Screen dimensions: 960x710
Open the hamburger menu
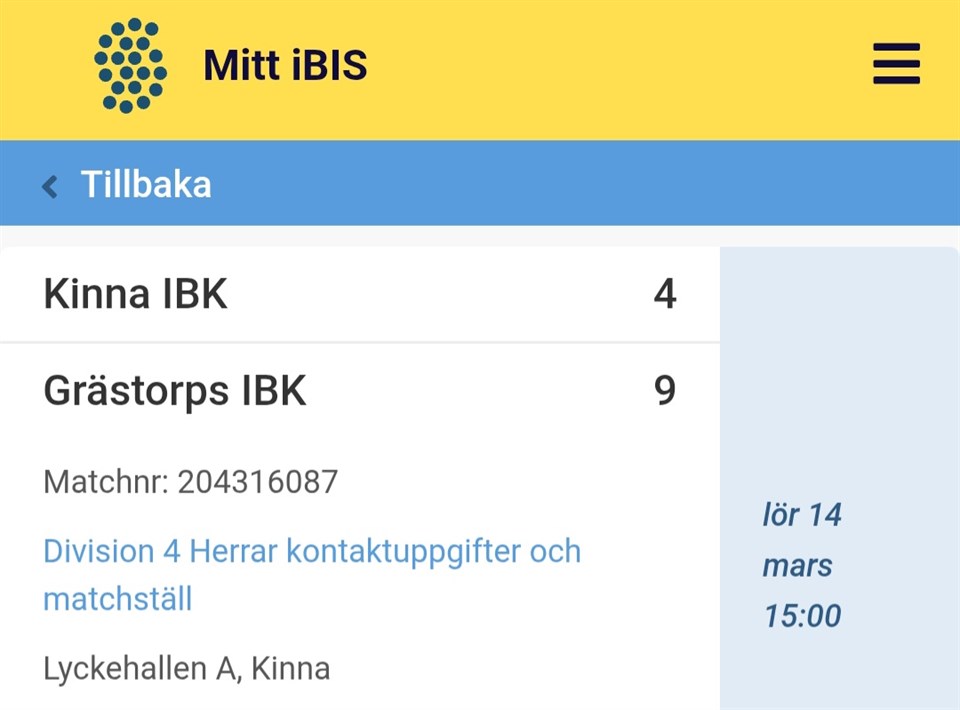[895, 66]
